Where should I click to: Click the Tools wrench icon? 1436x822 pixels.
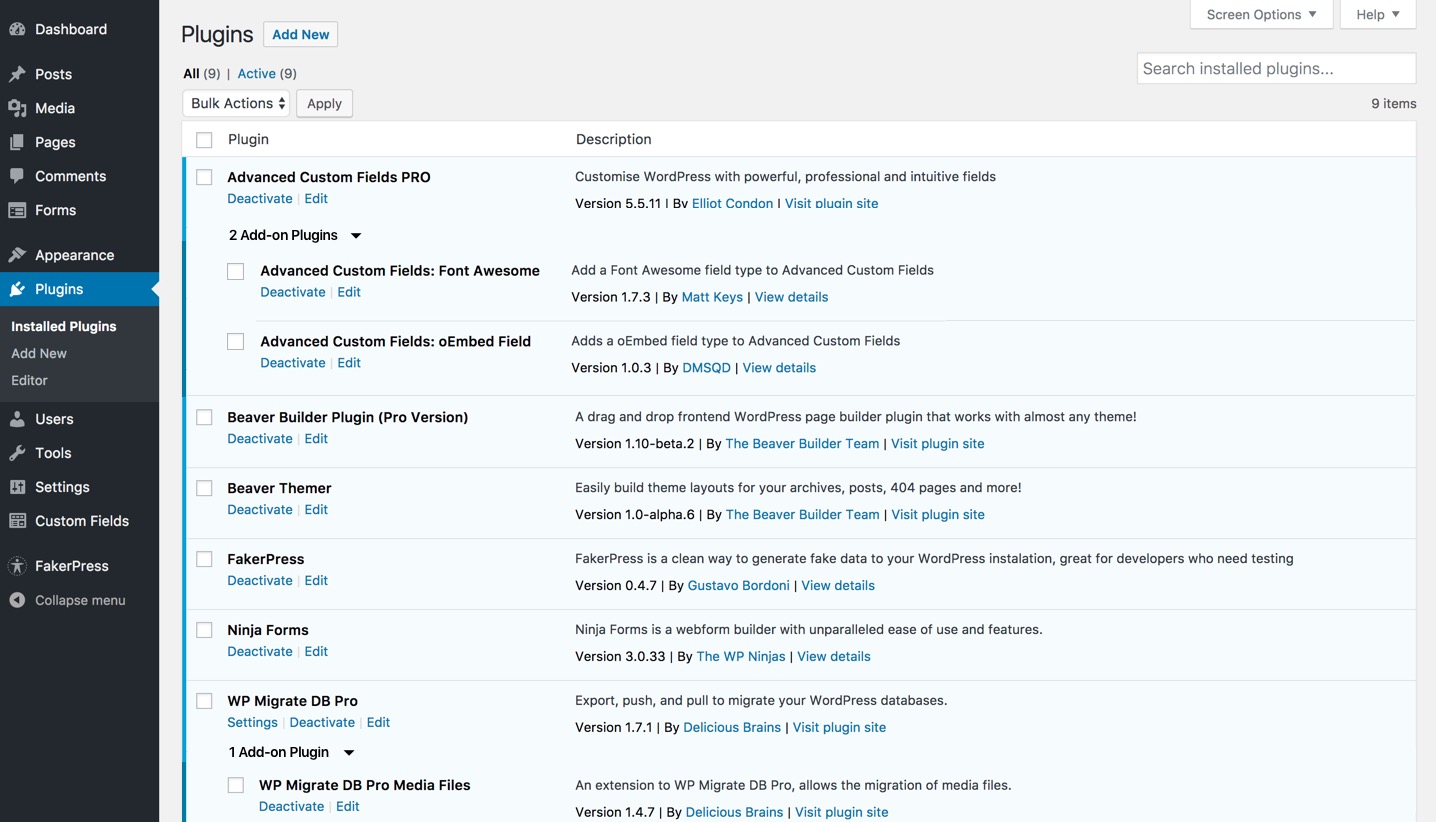17,453
